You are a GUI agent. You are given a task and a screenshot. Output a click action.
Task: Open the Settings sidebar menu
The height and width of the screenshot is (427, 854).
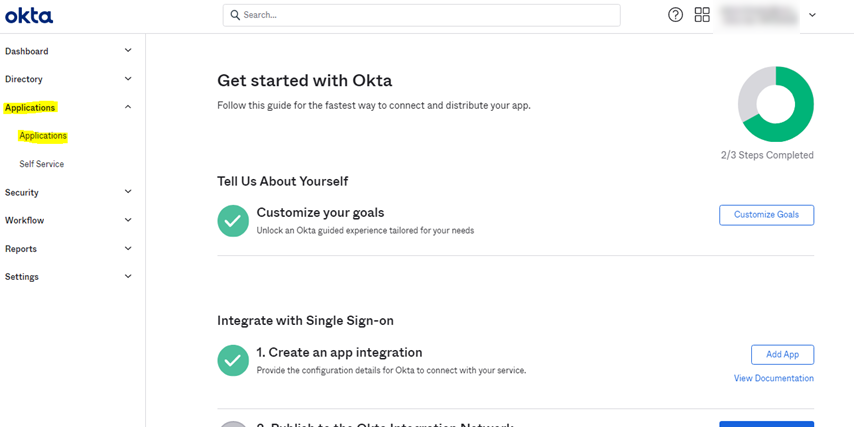click(x=22, y=277)
